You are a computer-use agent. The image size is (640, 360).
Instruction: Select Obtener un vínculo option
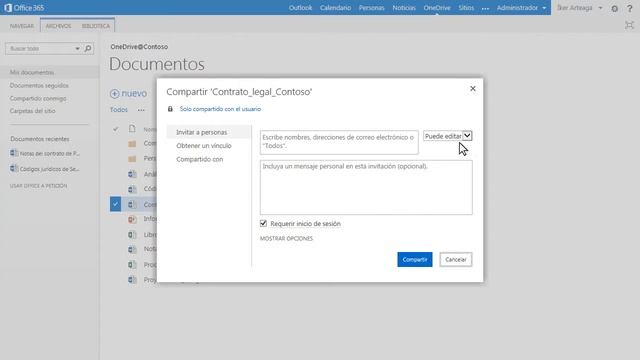[x=204, y=146]
